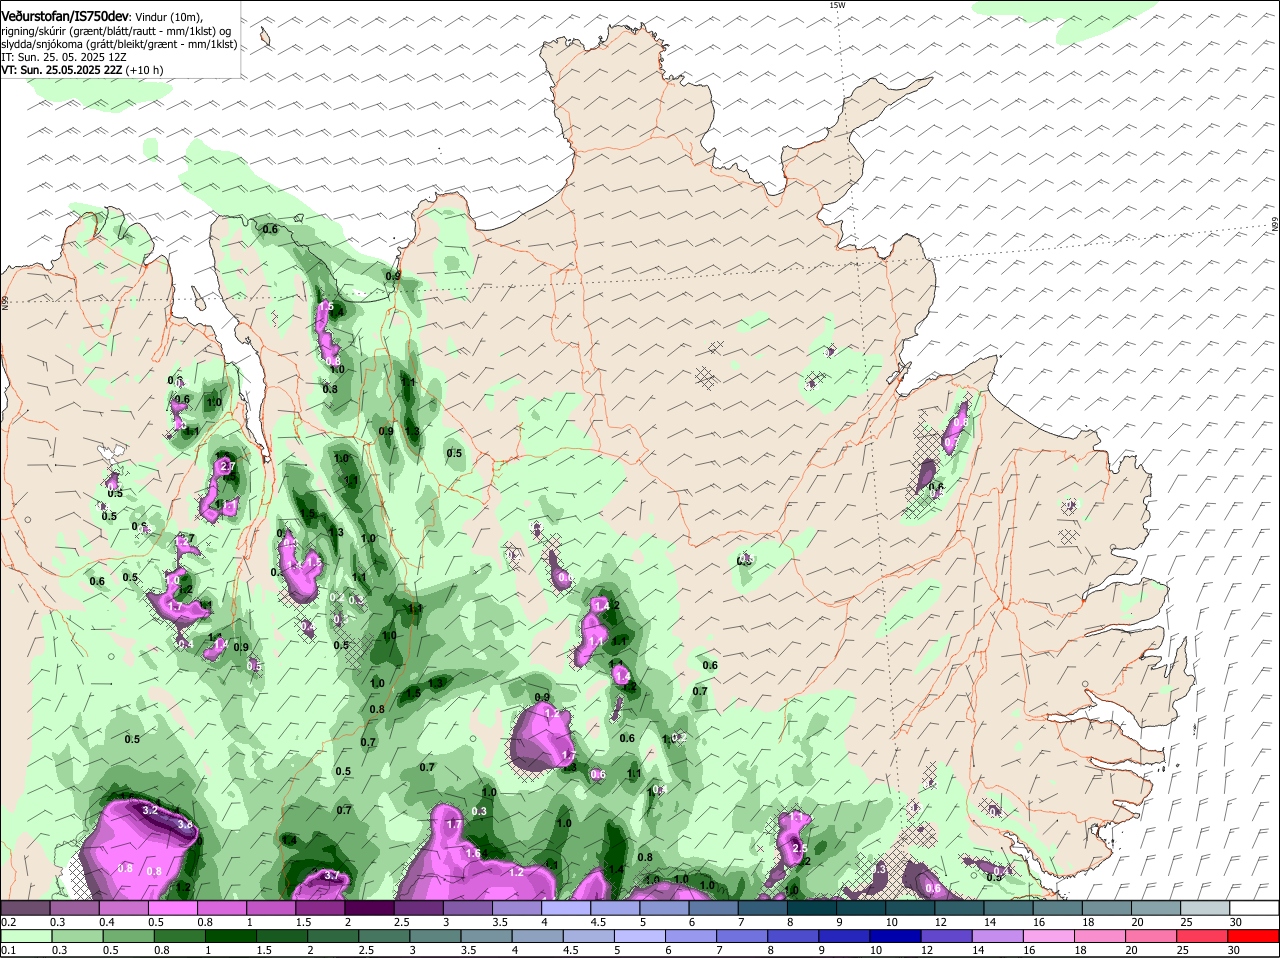Select bottom legend dark green swatch labeled 1
The width and height of the screenshot is (1280, 958).
coord(230,936)
